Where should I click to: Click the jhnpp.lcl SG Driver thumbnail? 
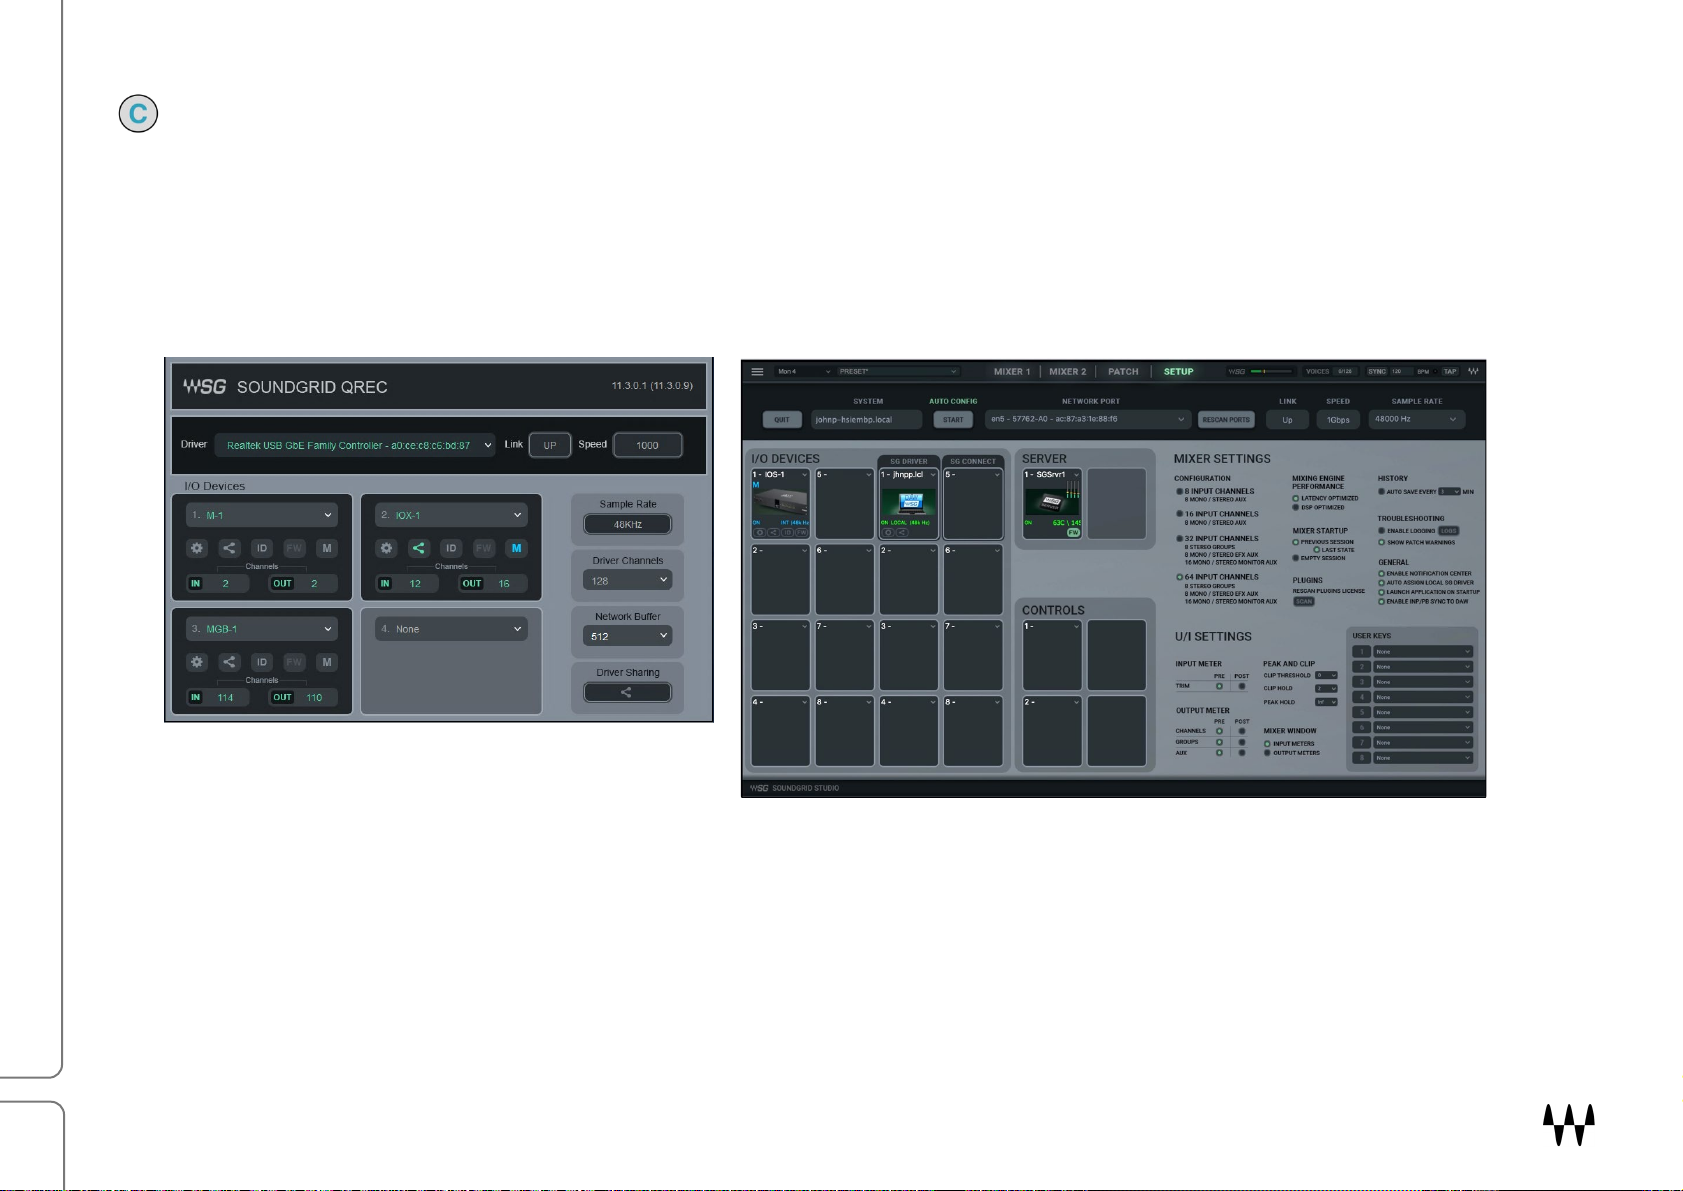click(908, 501)
